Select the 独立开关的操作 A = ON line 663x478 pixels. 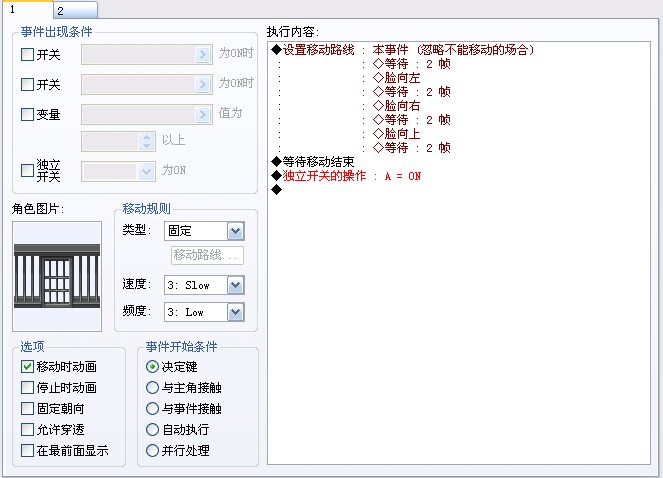(x=346, y=176)
